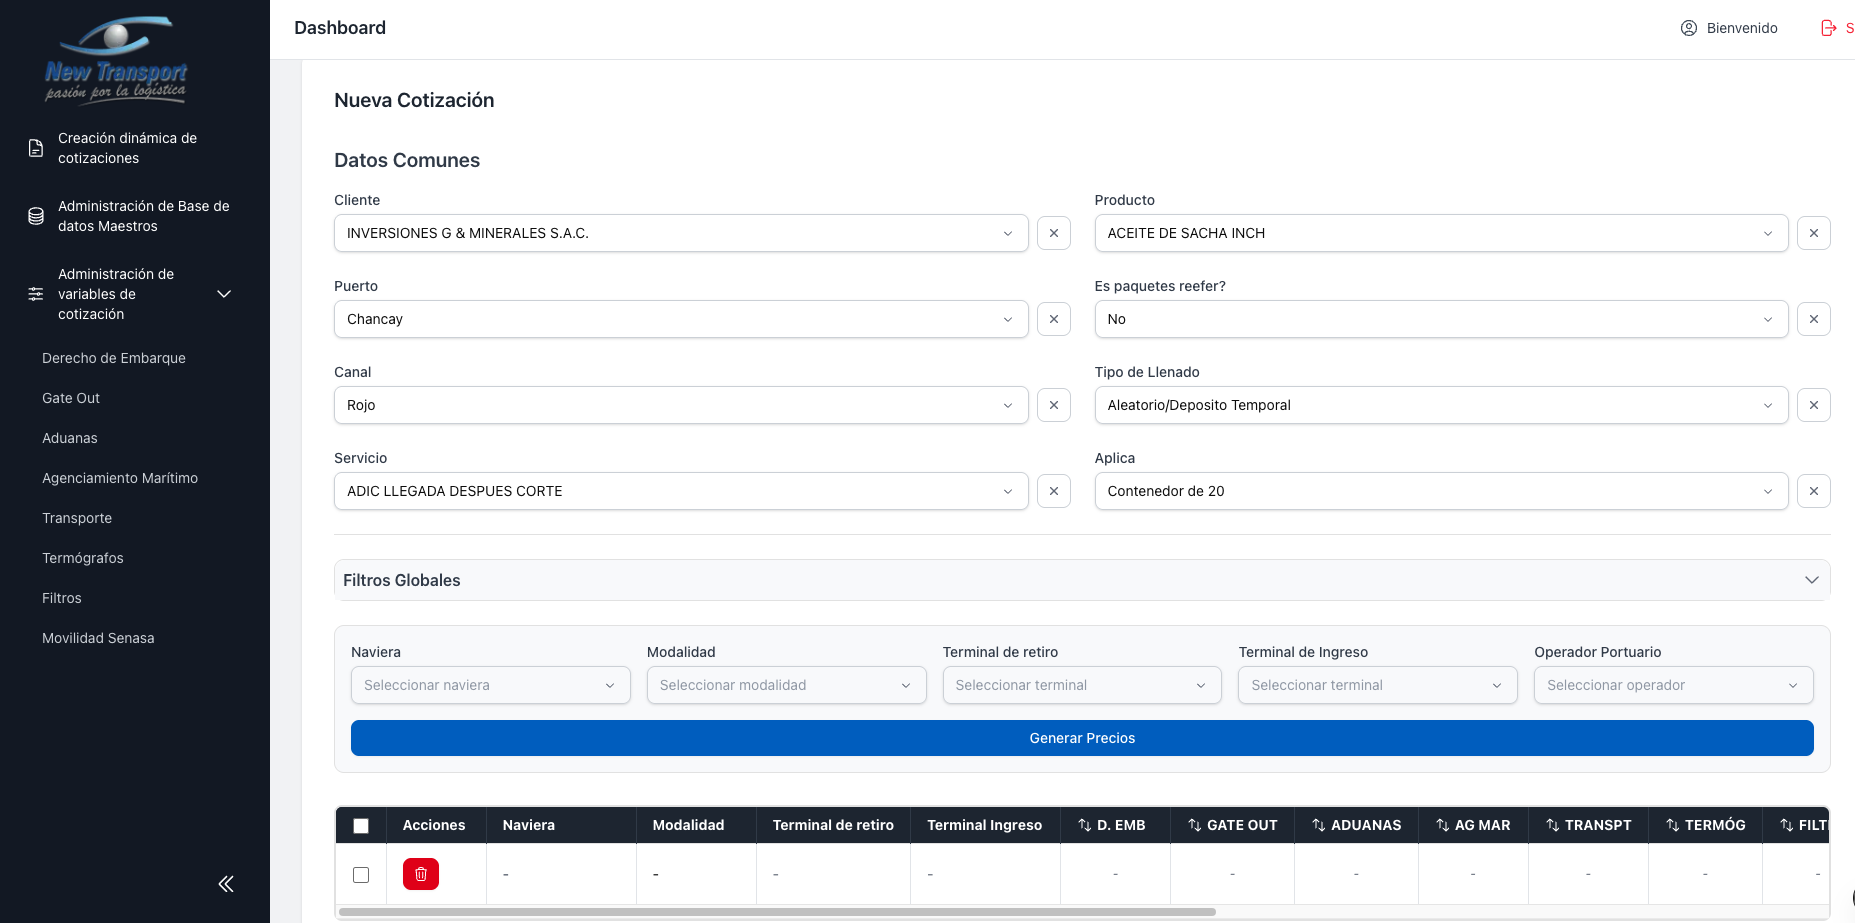
Task: Click the Bienvenido user profile icon
Action: pos(1689,28)
